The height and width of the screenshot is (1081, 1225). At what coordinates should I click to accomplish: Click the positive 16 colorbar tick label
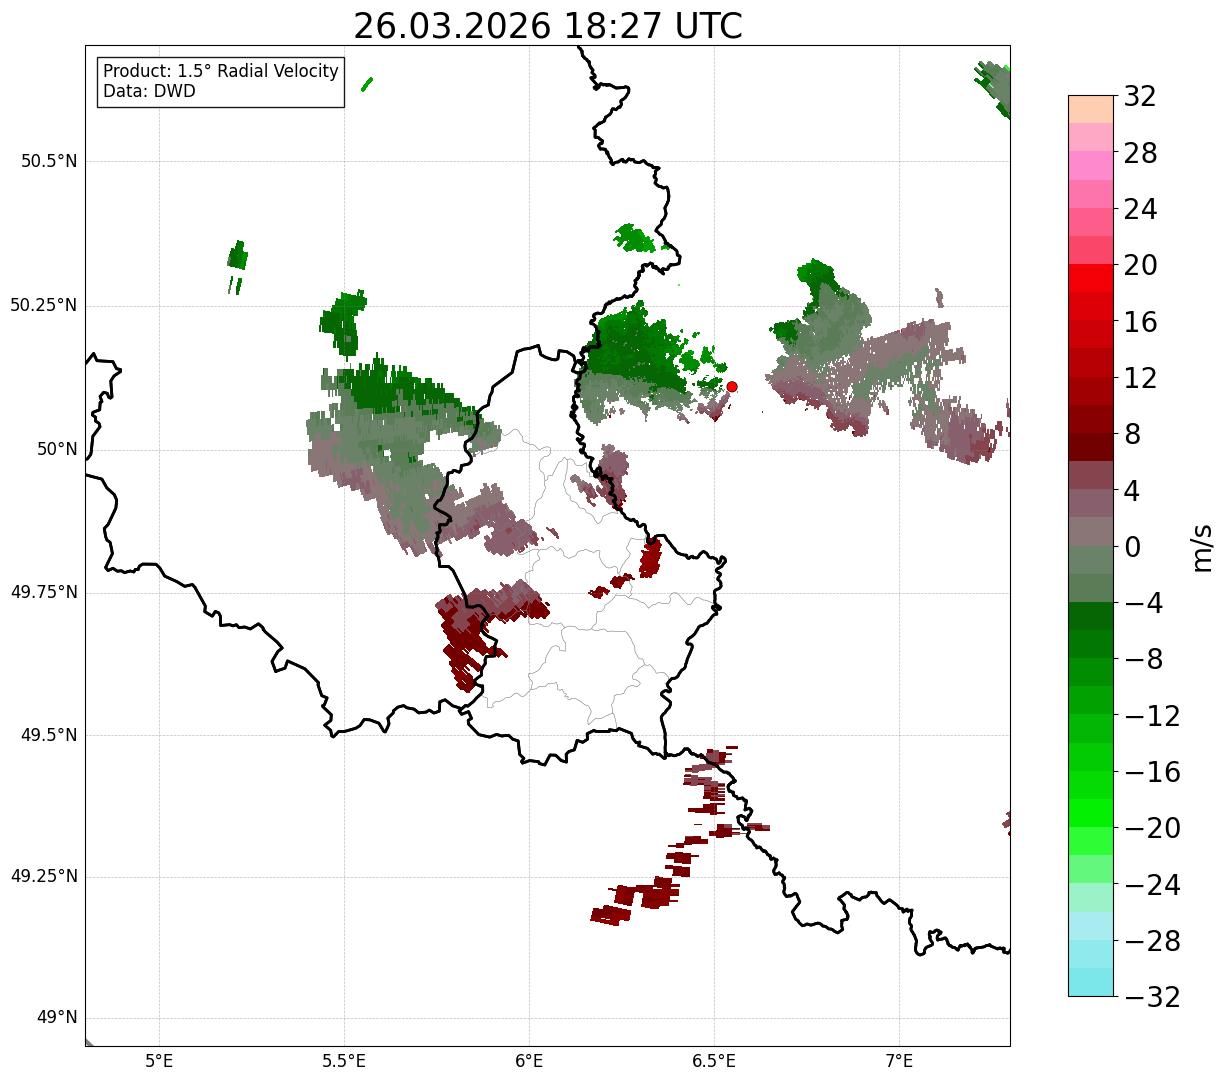[1140, 322]
